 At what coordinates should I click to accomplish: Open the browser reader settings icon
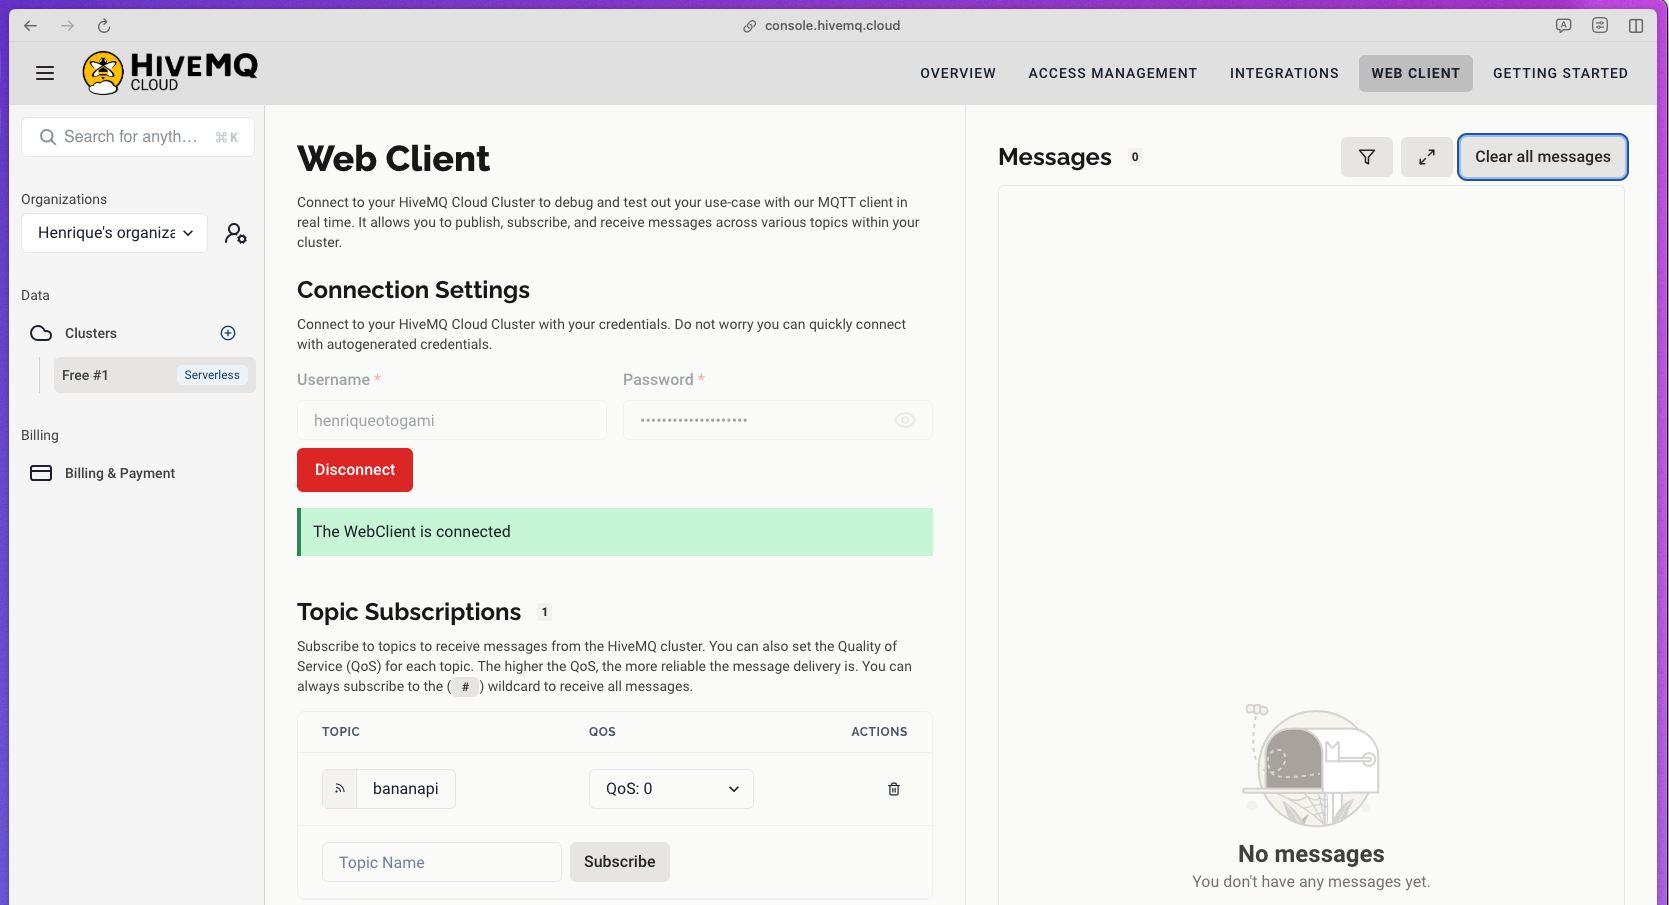(x=1600, y=26)
